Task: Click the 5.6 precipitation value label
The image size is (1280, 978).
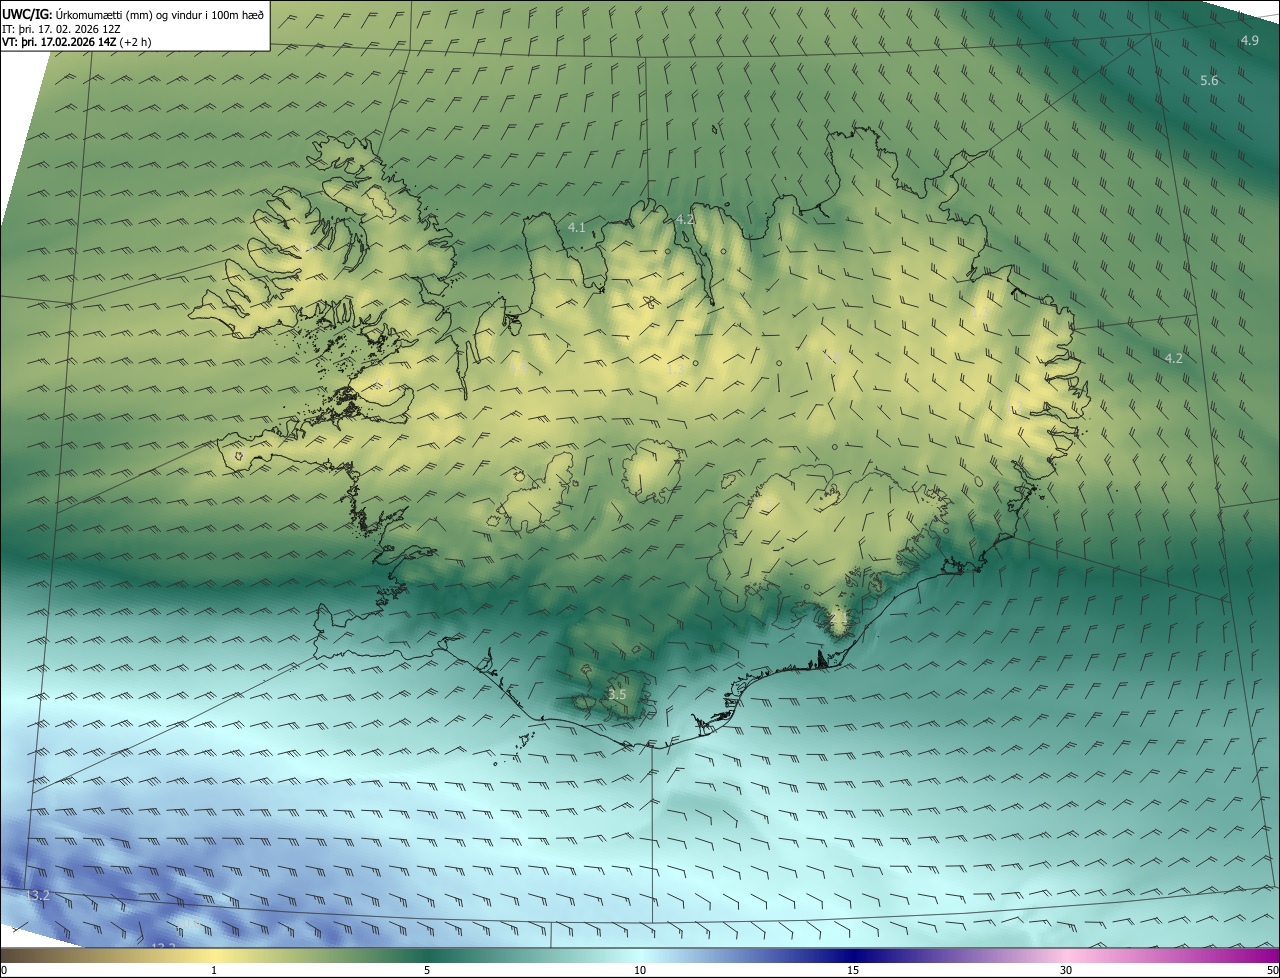Action: pos(1209,80)
